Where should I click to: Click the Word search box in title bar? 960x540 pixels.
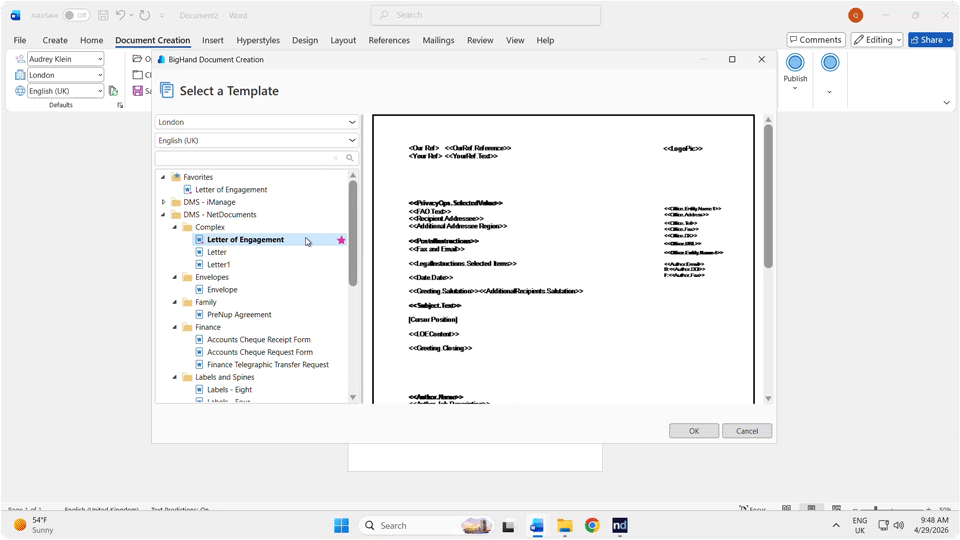tap(485, 15)
